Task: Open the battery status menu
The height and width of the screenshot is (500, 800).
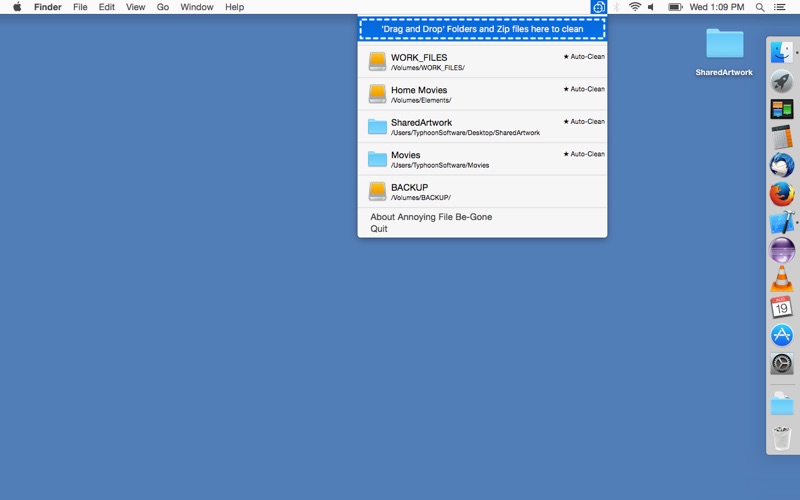Action: 675,7
